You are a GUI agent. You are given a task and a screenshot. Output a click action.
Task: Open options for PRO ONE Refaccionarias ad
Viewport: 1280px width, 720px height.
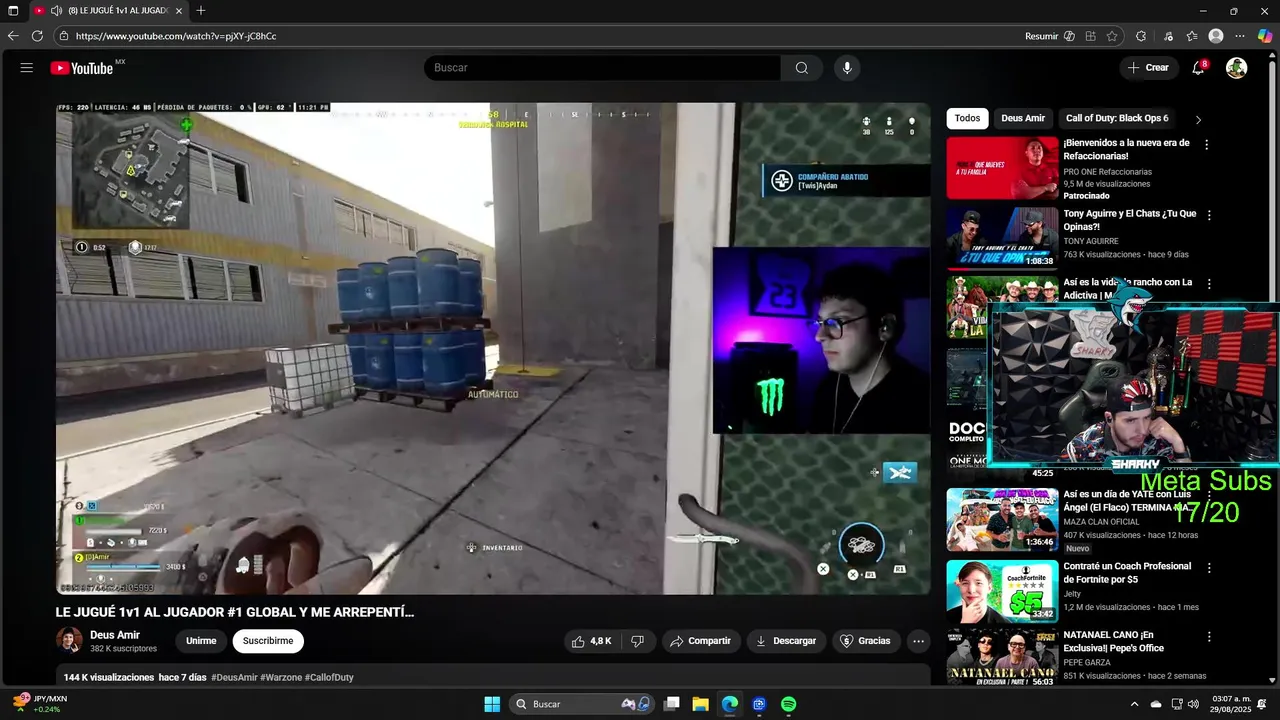pyautogui.click(x=1206, y=145)
